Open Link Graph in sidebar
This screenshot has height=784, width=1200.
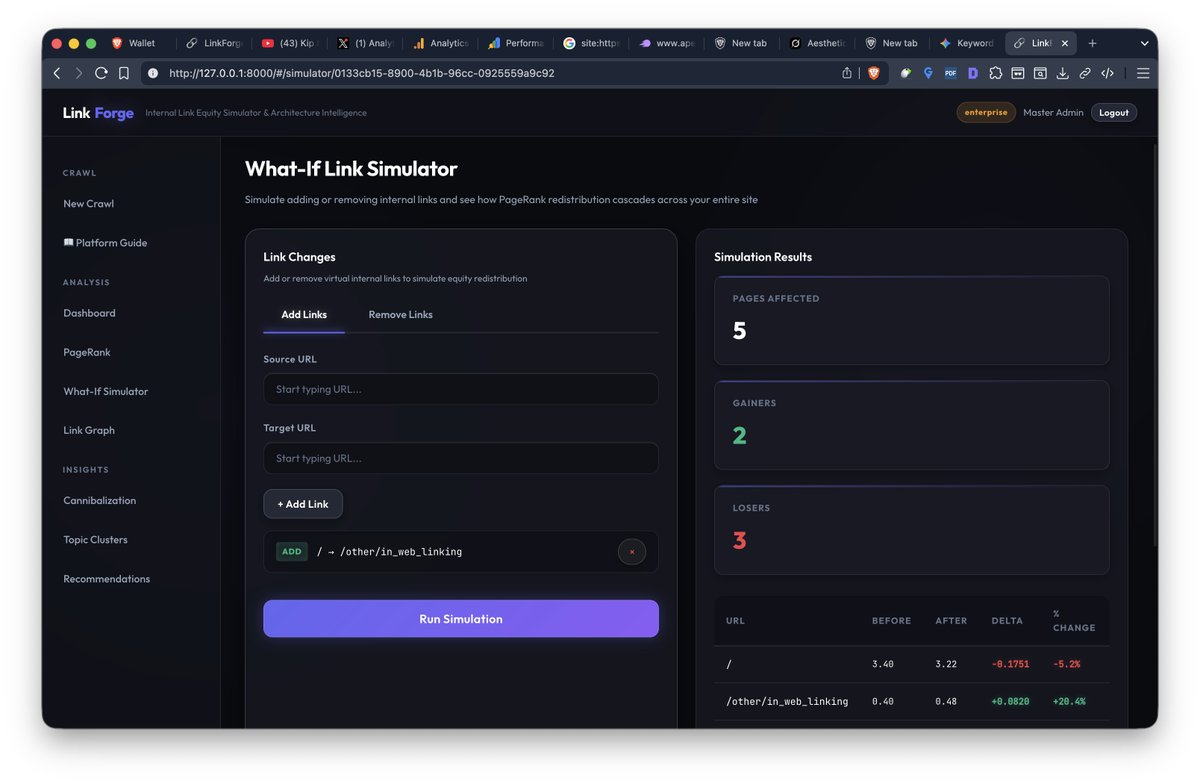(x=89, y=430)
